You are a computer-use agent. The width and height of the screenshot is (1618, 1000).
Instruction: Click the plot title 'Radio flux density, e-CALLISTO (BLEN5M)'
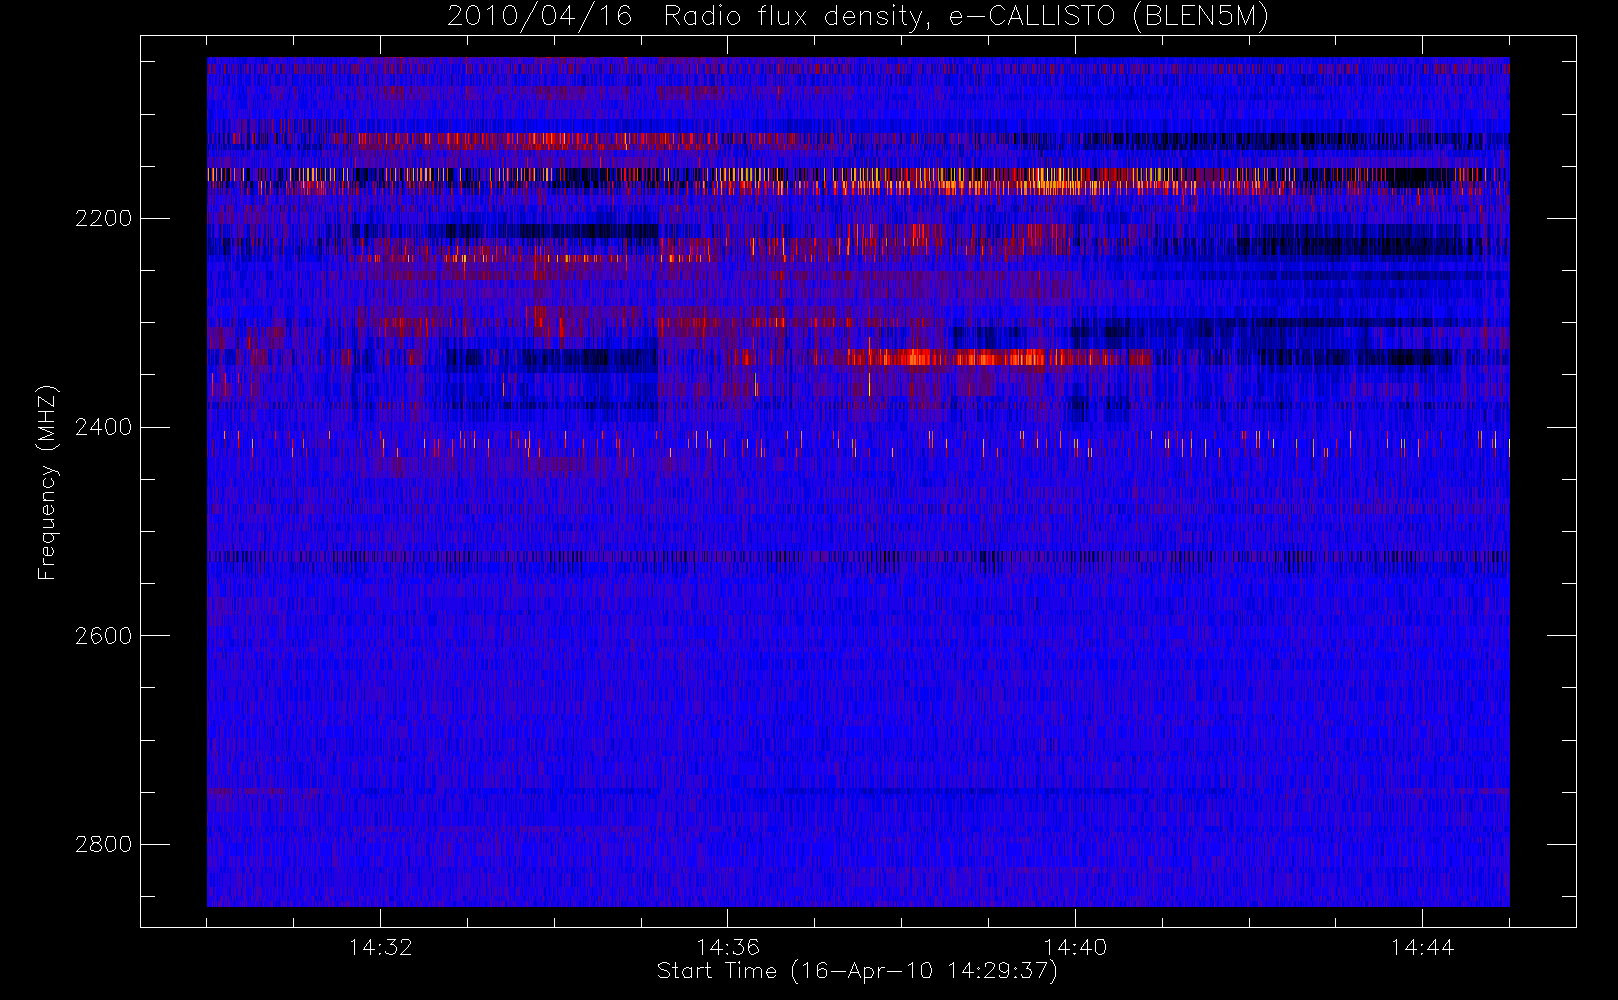966,17
